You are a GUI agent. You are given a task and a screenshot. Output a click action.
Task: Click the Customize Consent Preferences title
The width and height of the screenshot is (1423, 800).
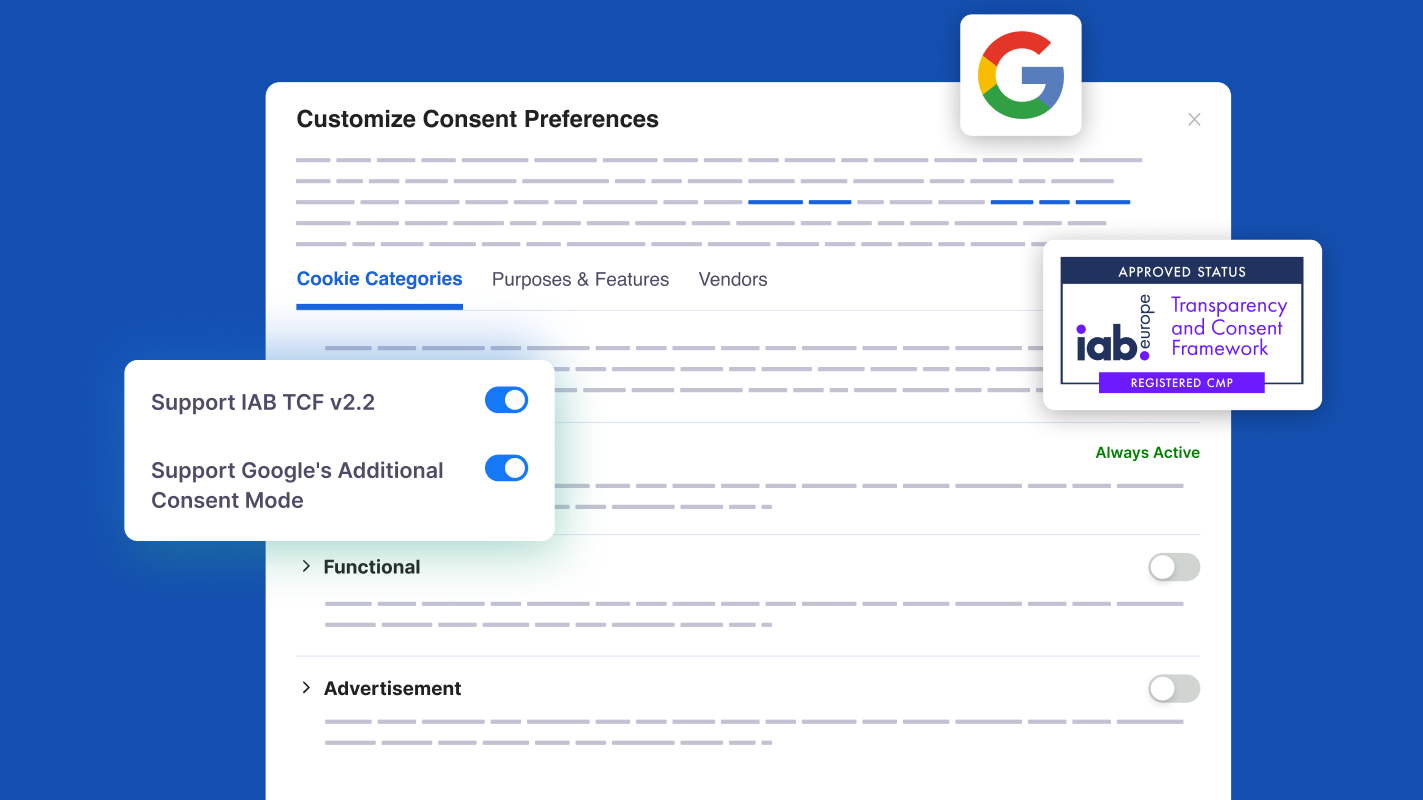coord(477,118)
